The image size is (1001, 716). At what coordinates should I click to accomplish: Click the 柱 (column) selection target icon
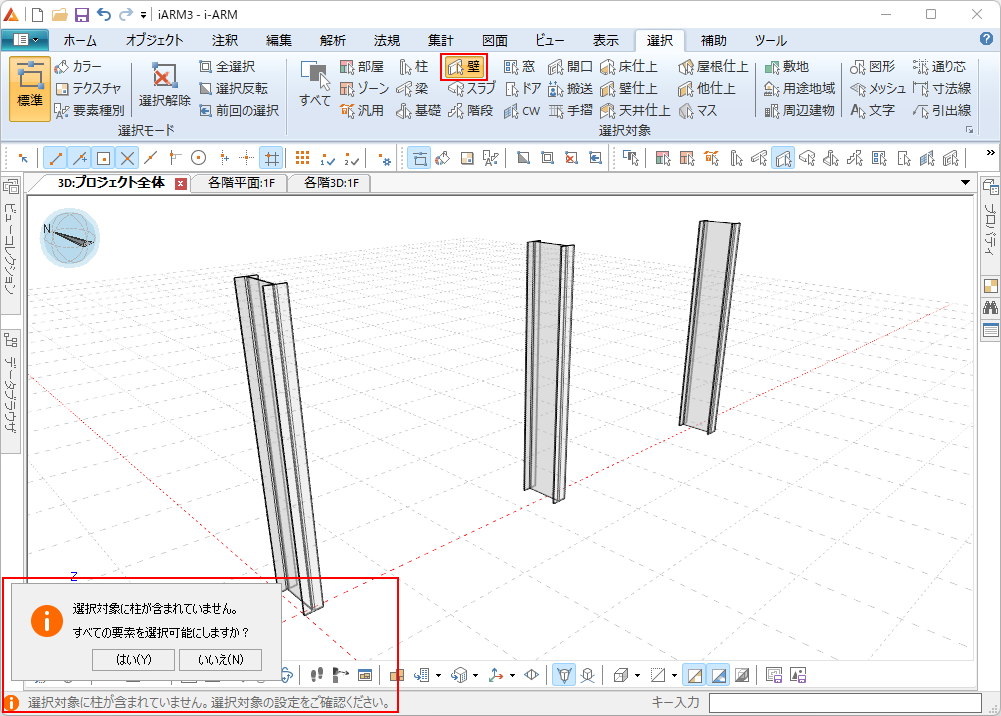click(x=414, y=67)
